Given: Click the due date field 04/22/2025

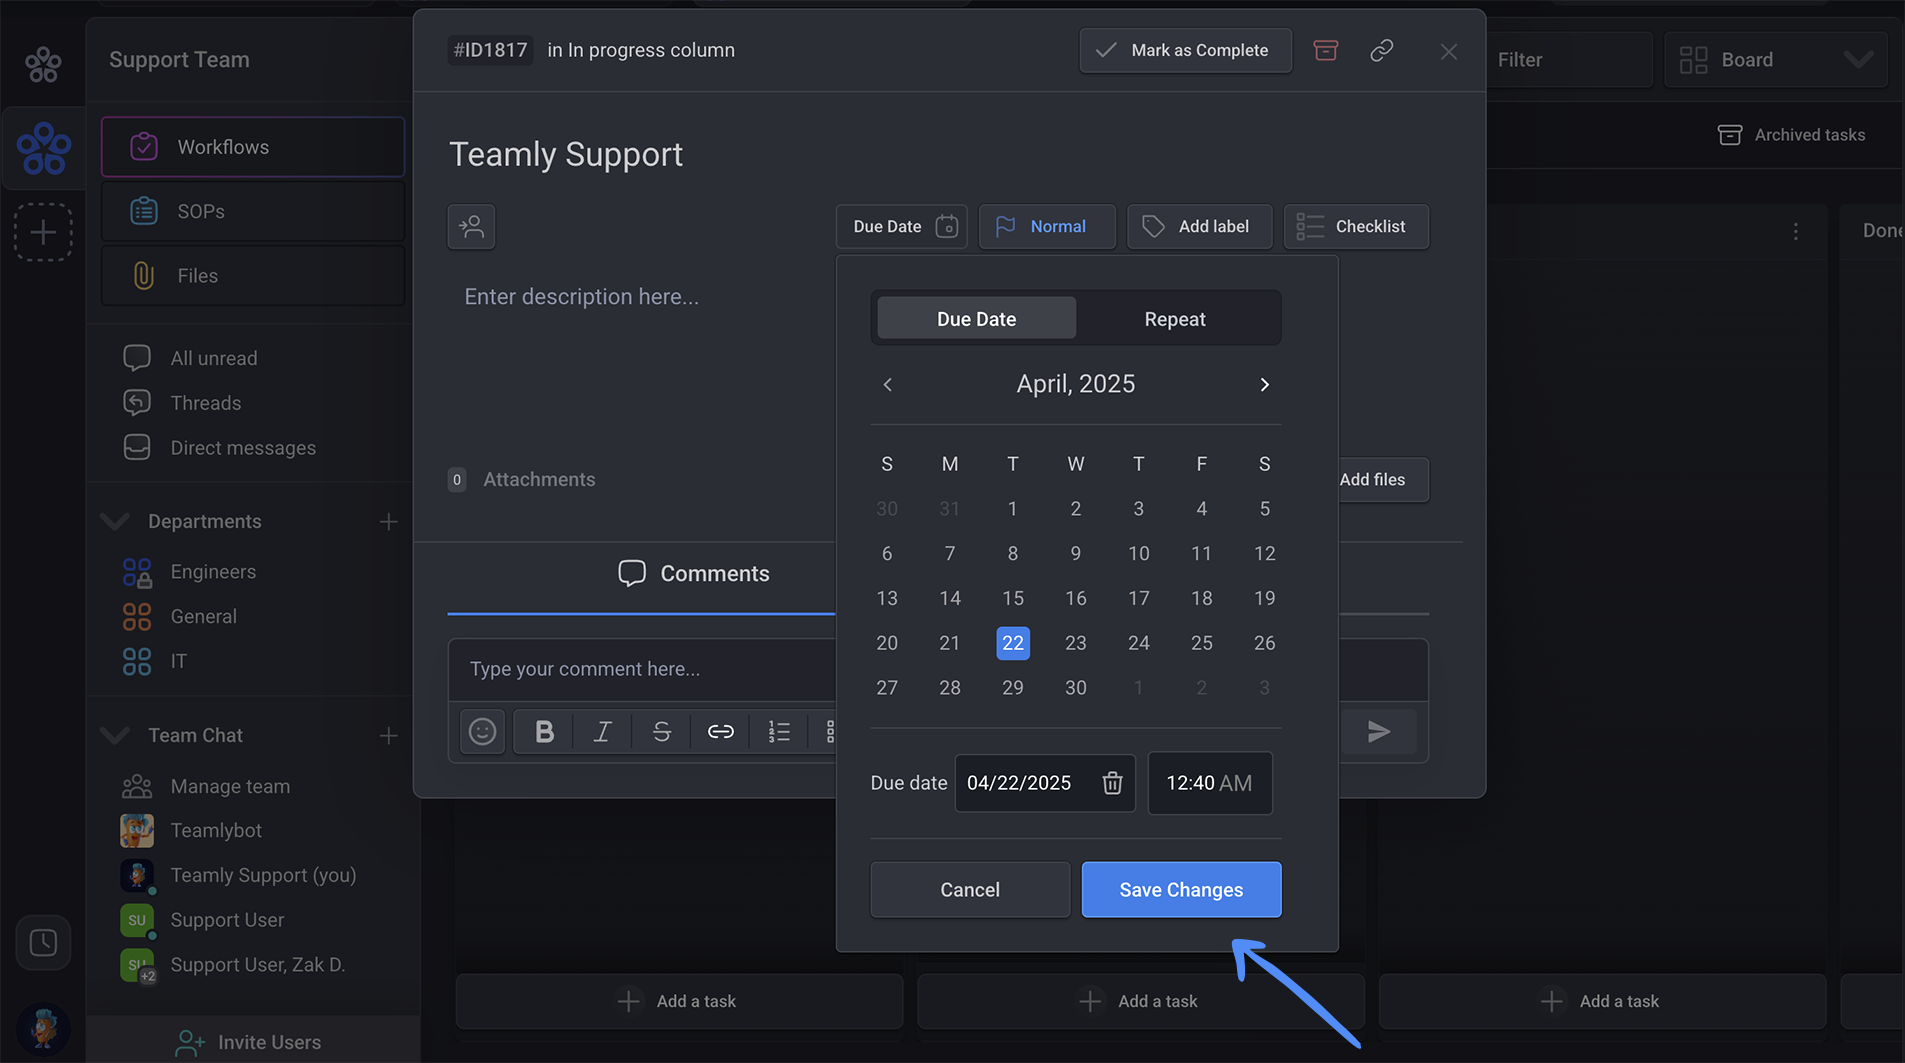Looking at the screenshot, I should (x=1045, y=783).
